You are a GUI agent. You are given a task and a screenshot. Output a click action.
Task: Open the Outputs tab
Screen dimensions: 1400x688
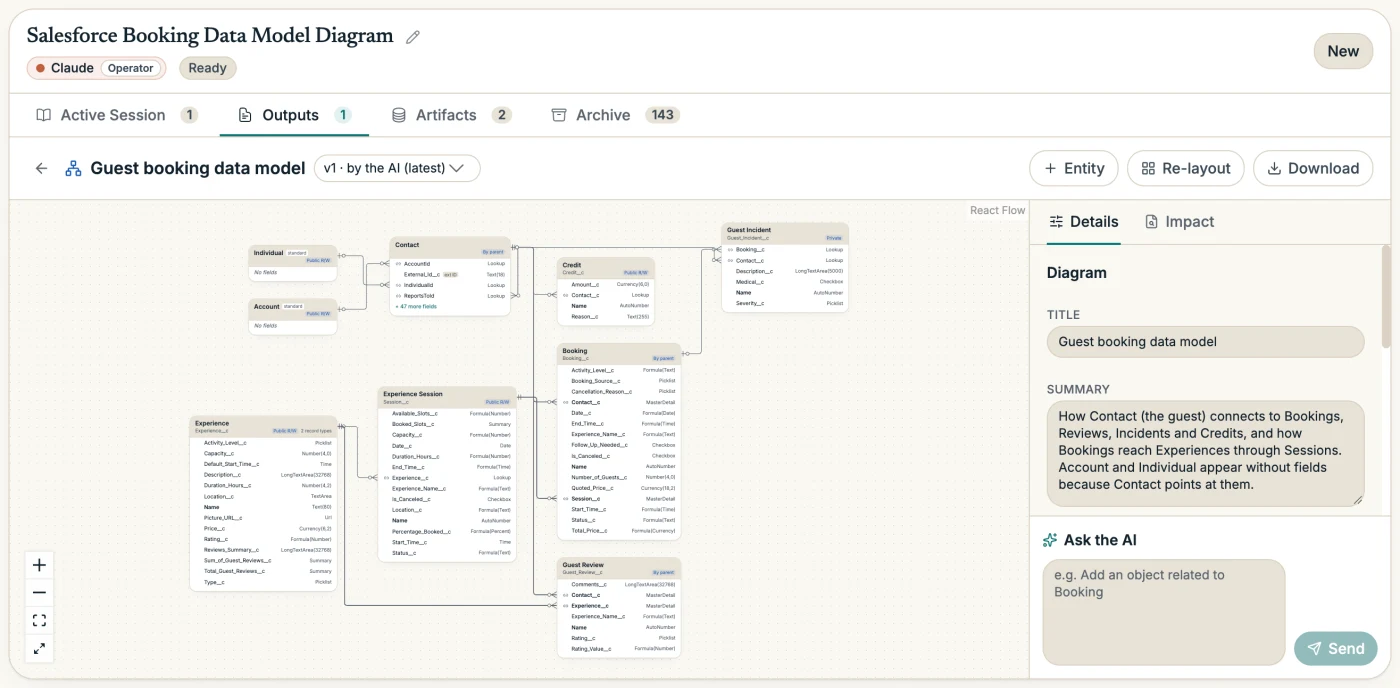pyautogui.click(x=295, y=115)
